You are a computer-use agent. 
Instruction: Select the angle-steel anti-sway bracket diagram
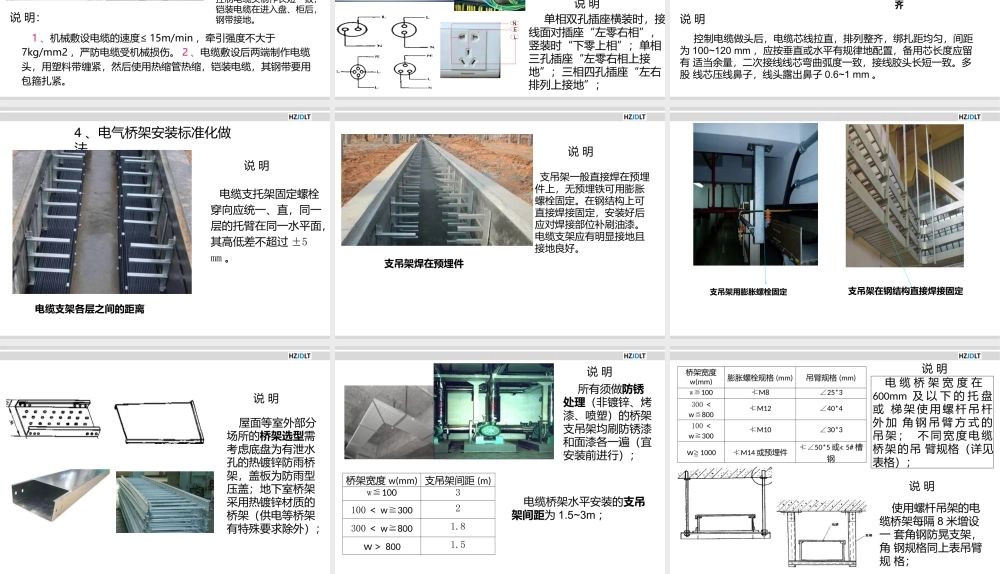(825, 533)
